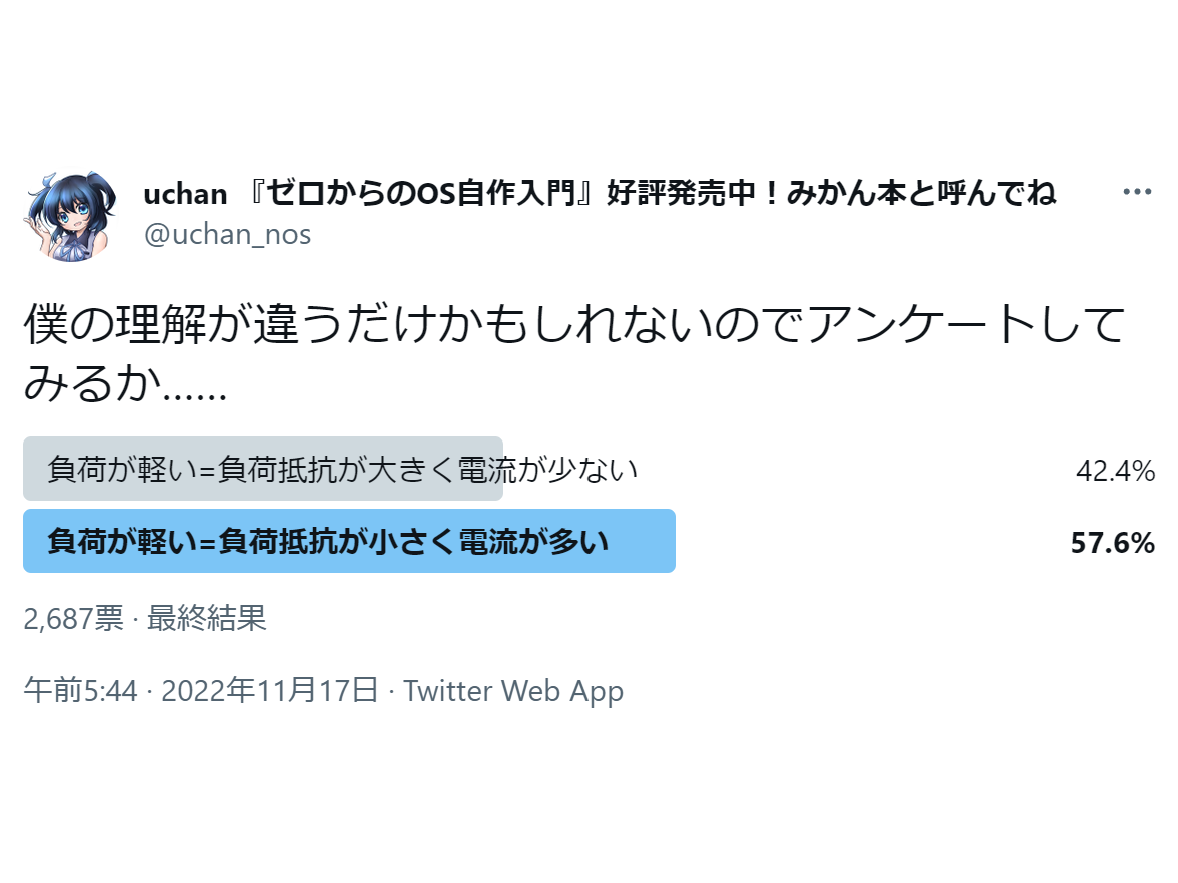This screenshot has width=1178, height=883.
Task: Click the 42.4% poll percentage
Action: [x=1115, y=470]
